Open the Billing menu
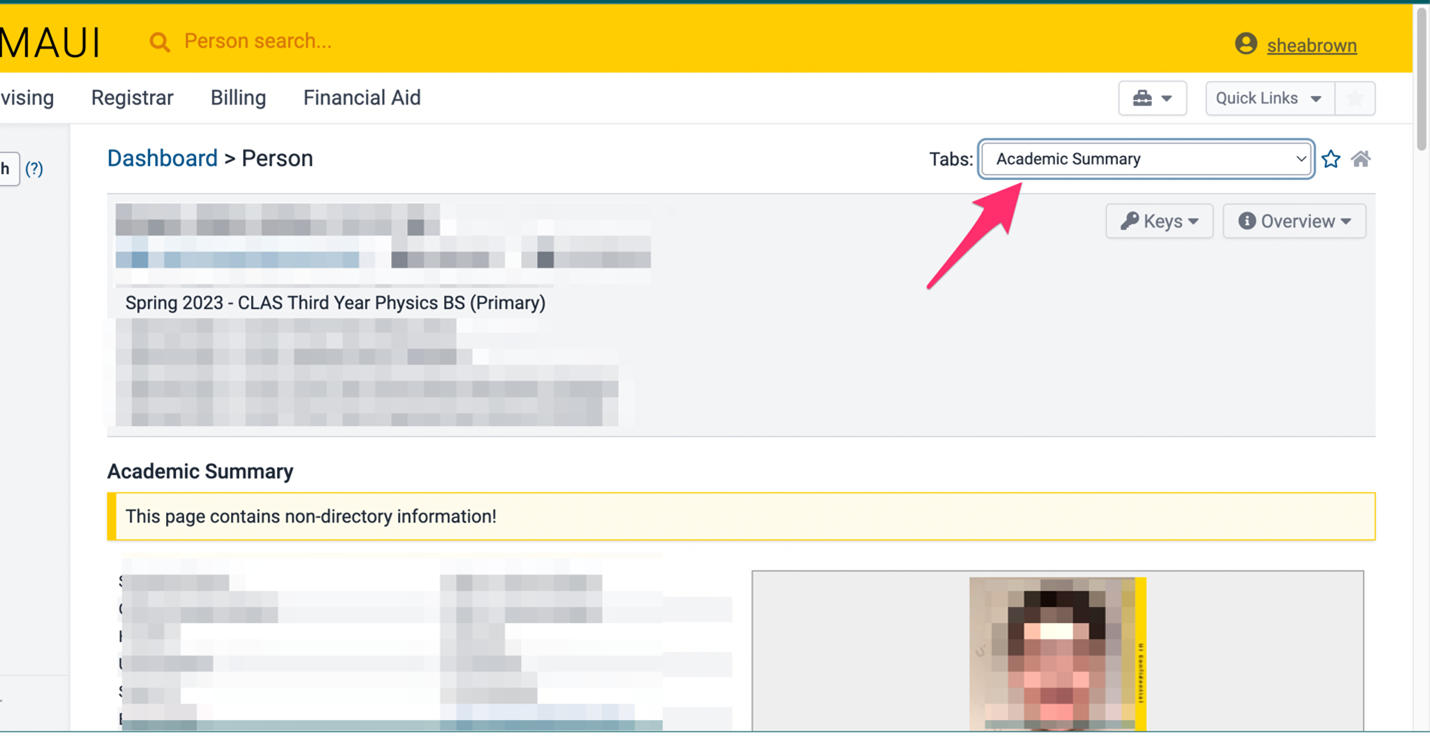 (238, 98)
